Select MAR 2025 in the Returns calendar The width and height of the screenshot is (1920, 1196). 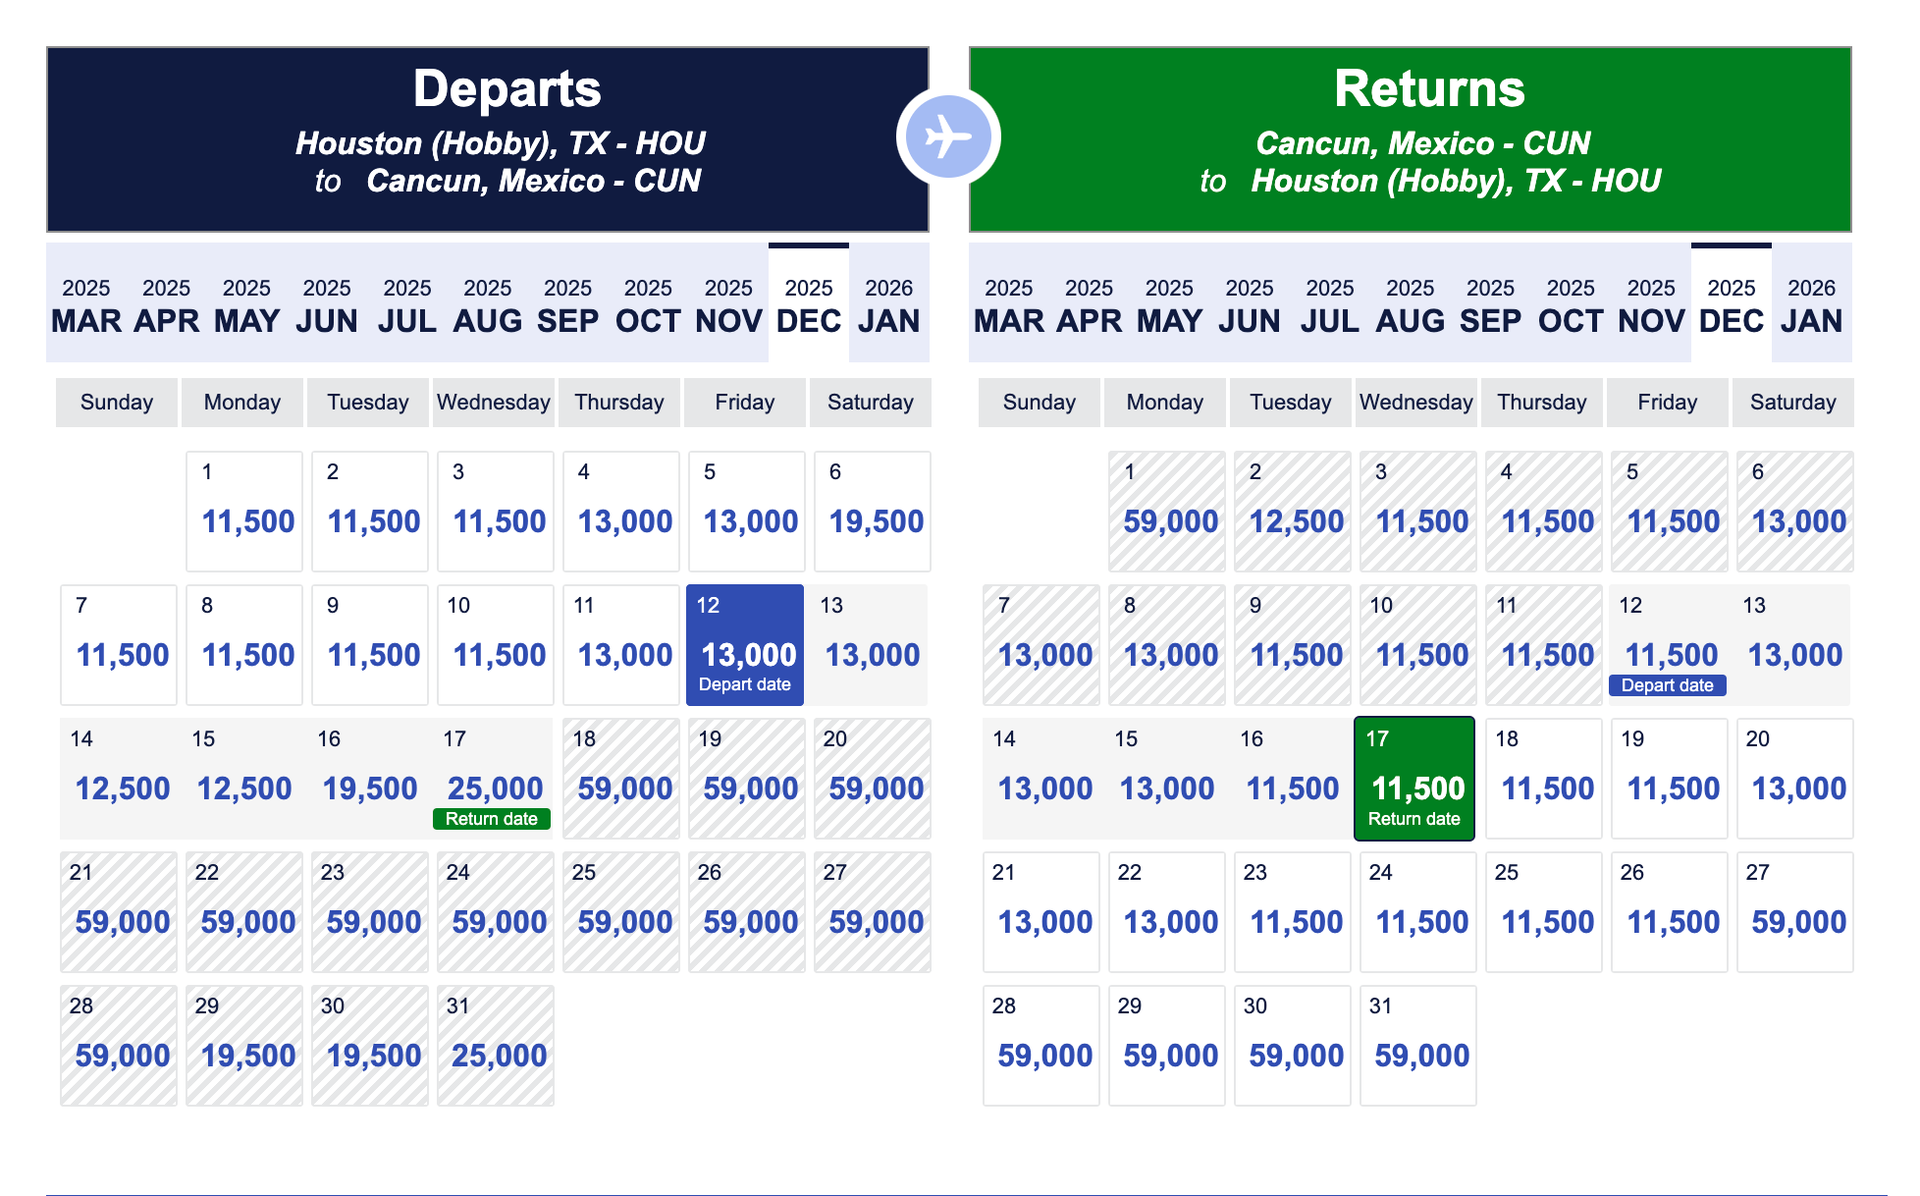coord(1010,305)
